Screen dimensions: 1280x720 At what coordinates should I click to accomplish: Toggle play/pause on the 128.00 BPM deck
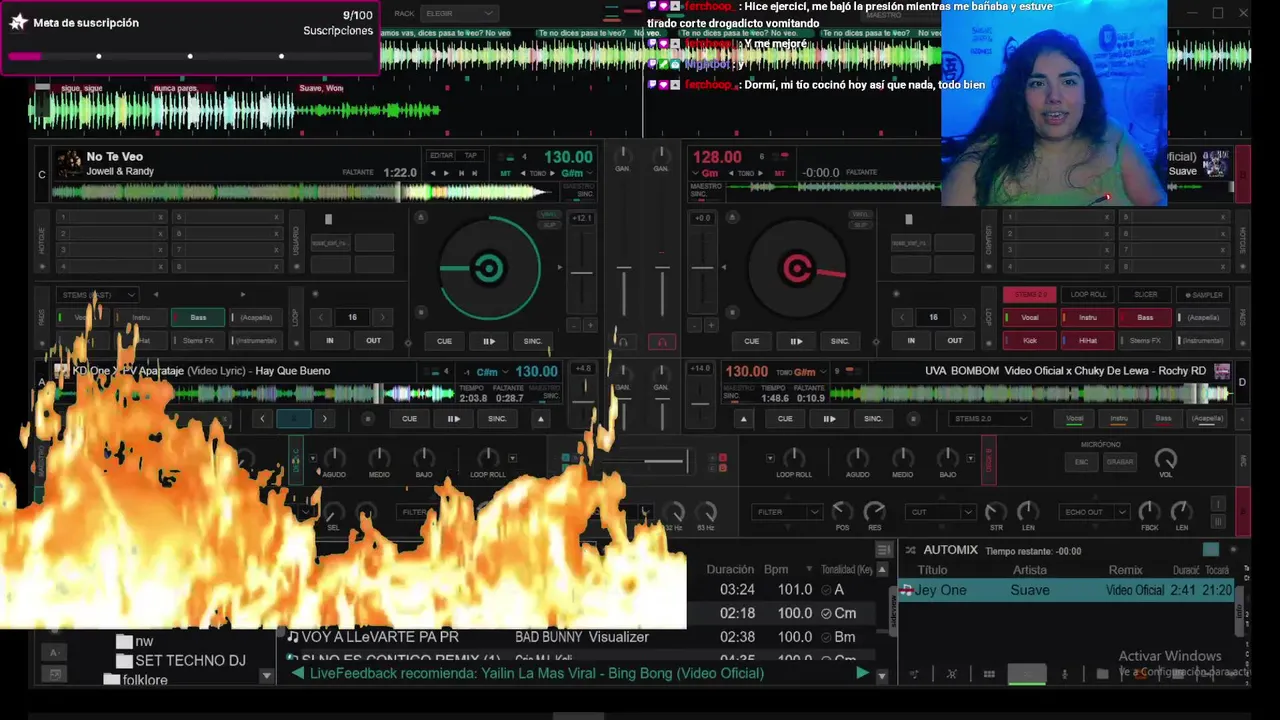tap(796, 341)
